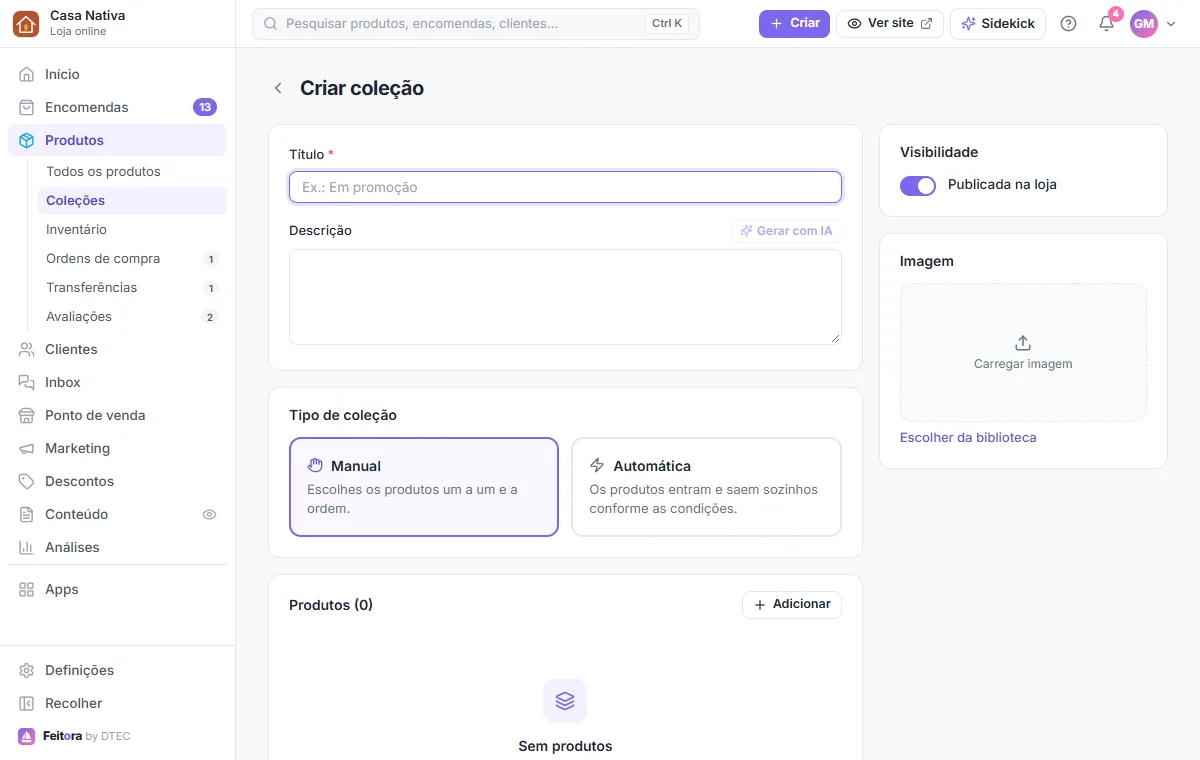
Task: Click Escolher da biblioteca link
Action: (x=968, y=438)
